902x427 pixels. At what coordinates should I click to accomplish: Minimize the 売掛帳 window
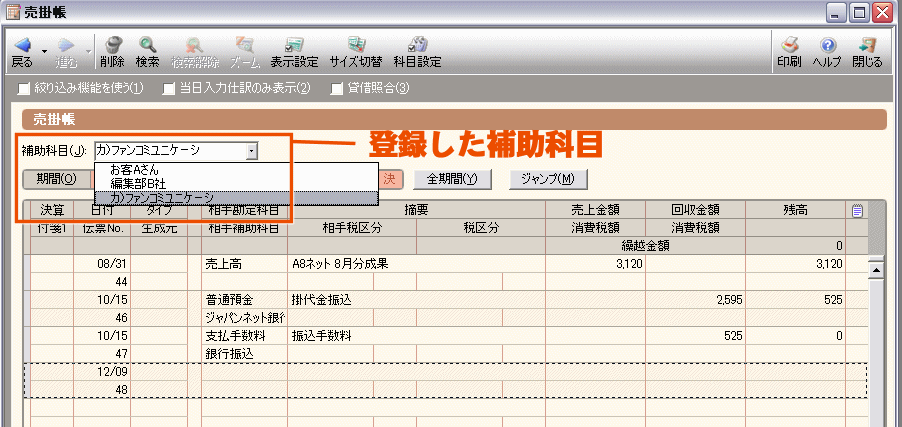tap(838, 12)
